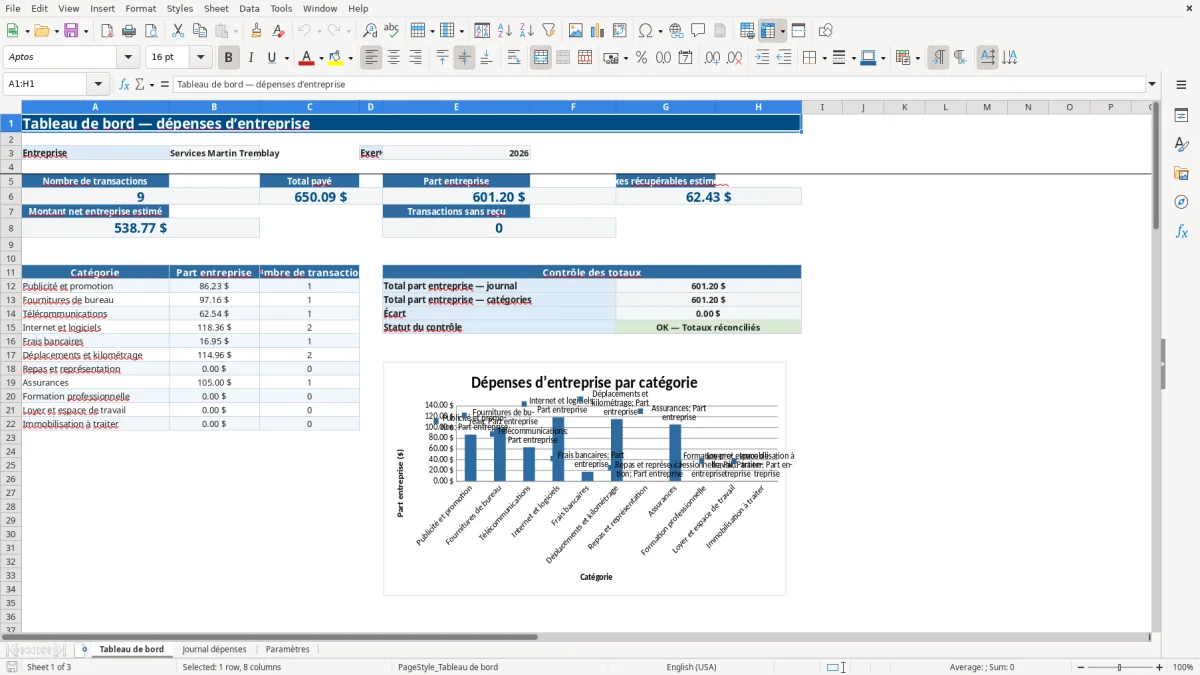The height and width of the screenshot is (675, 1200).
Task: Format cells as percent
Action: point(641,58)
